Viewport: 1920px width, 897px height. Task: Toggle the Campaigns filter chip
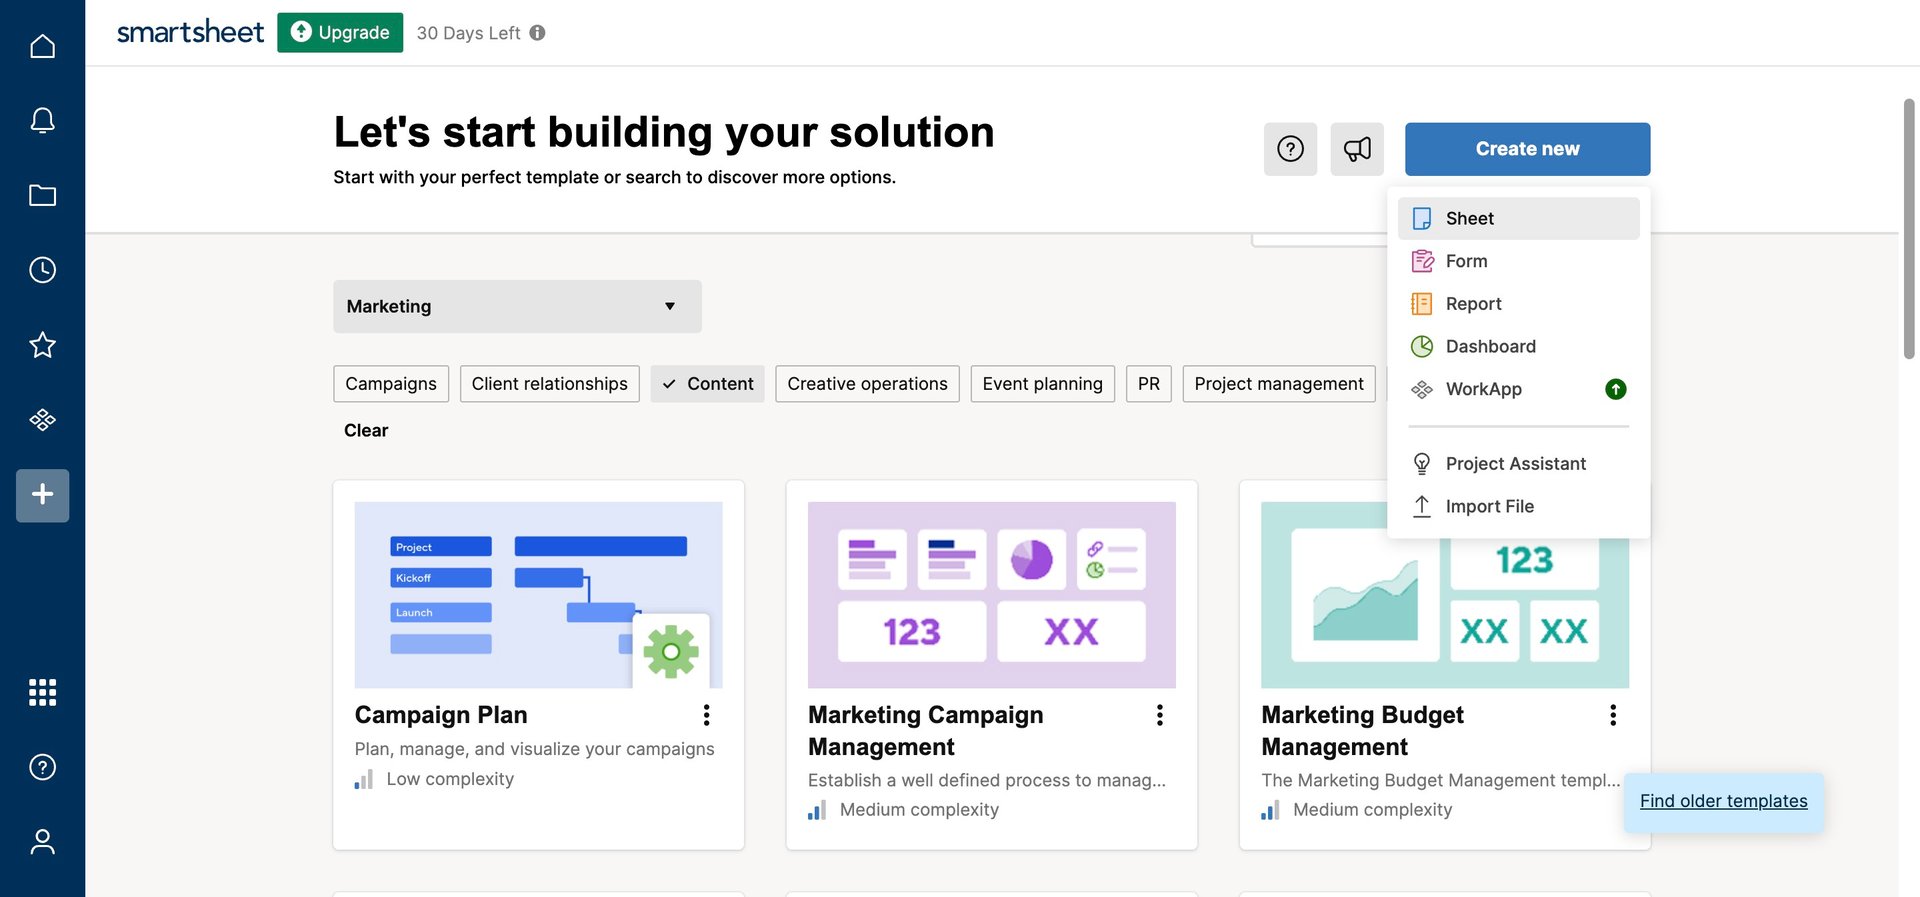click(391, 384)
